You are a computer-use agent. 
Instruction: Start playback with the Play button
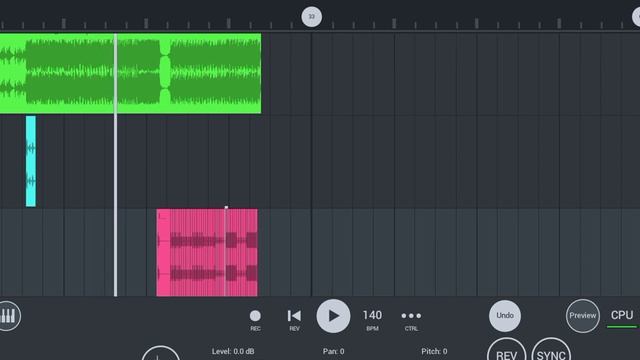coord(333,316)
